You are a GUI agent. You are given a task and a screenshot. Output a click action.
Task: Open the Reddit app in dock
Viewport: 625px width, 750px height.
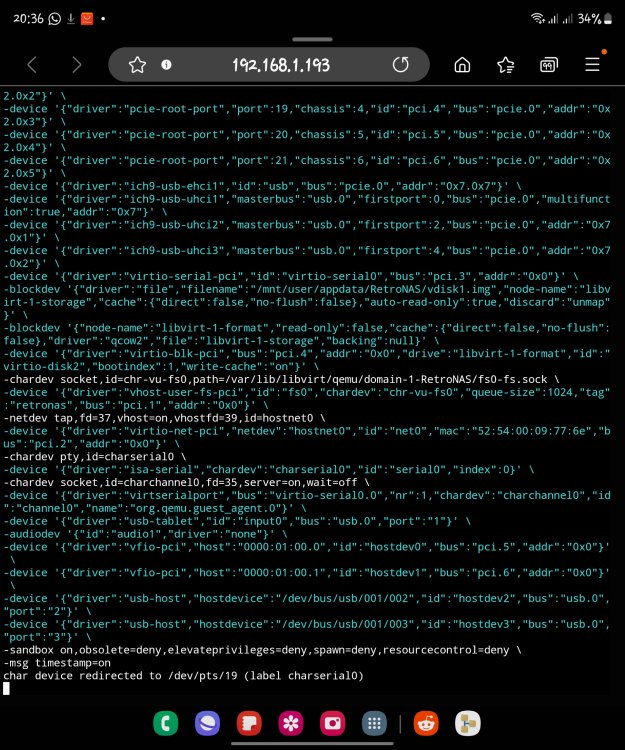(426, 723)
